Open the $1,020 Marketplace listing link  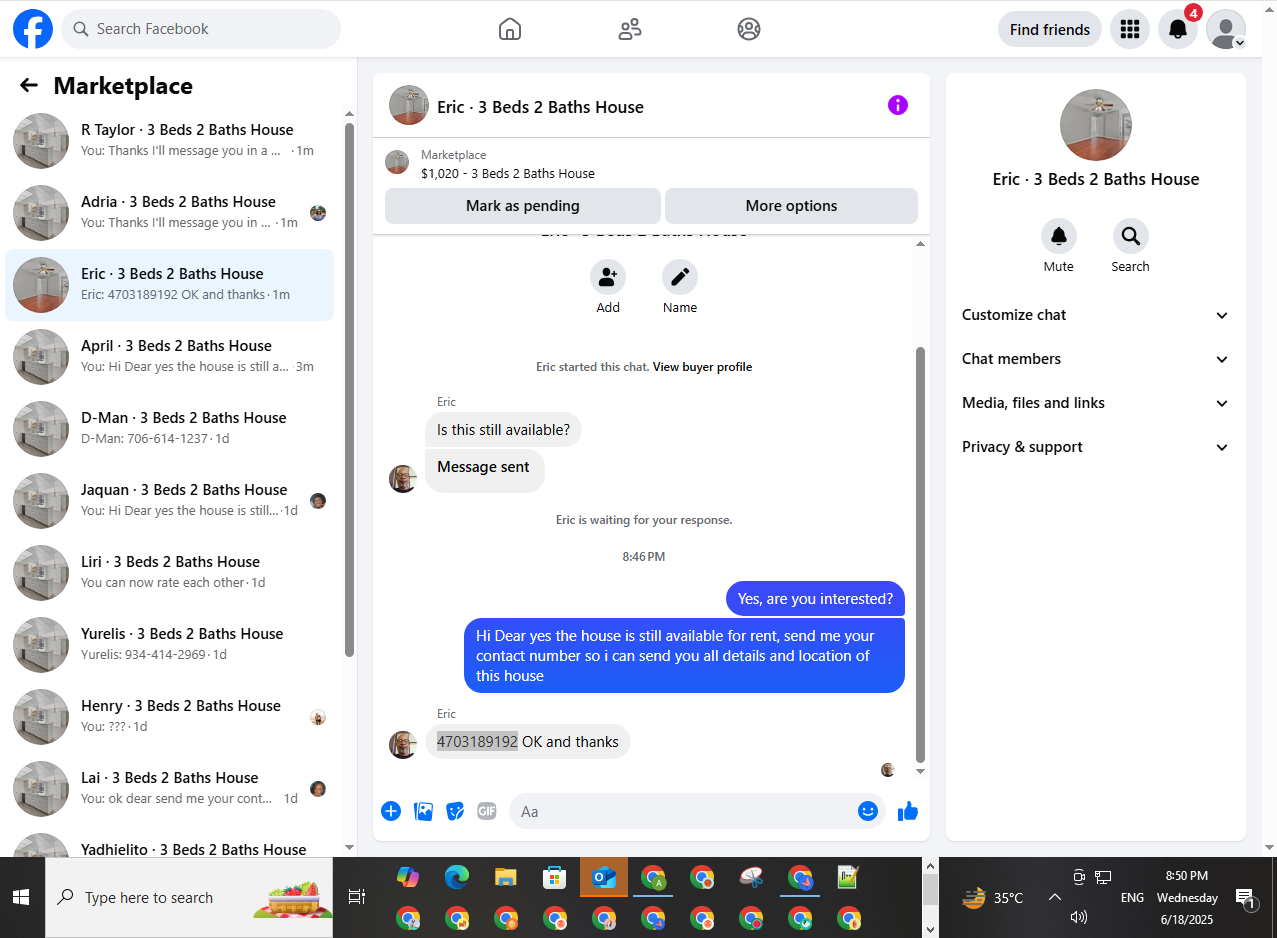[507, 173]
